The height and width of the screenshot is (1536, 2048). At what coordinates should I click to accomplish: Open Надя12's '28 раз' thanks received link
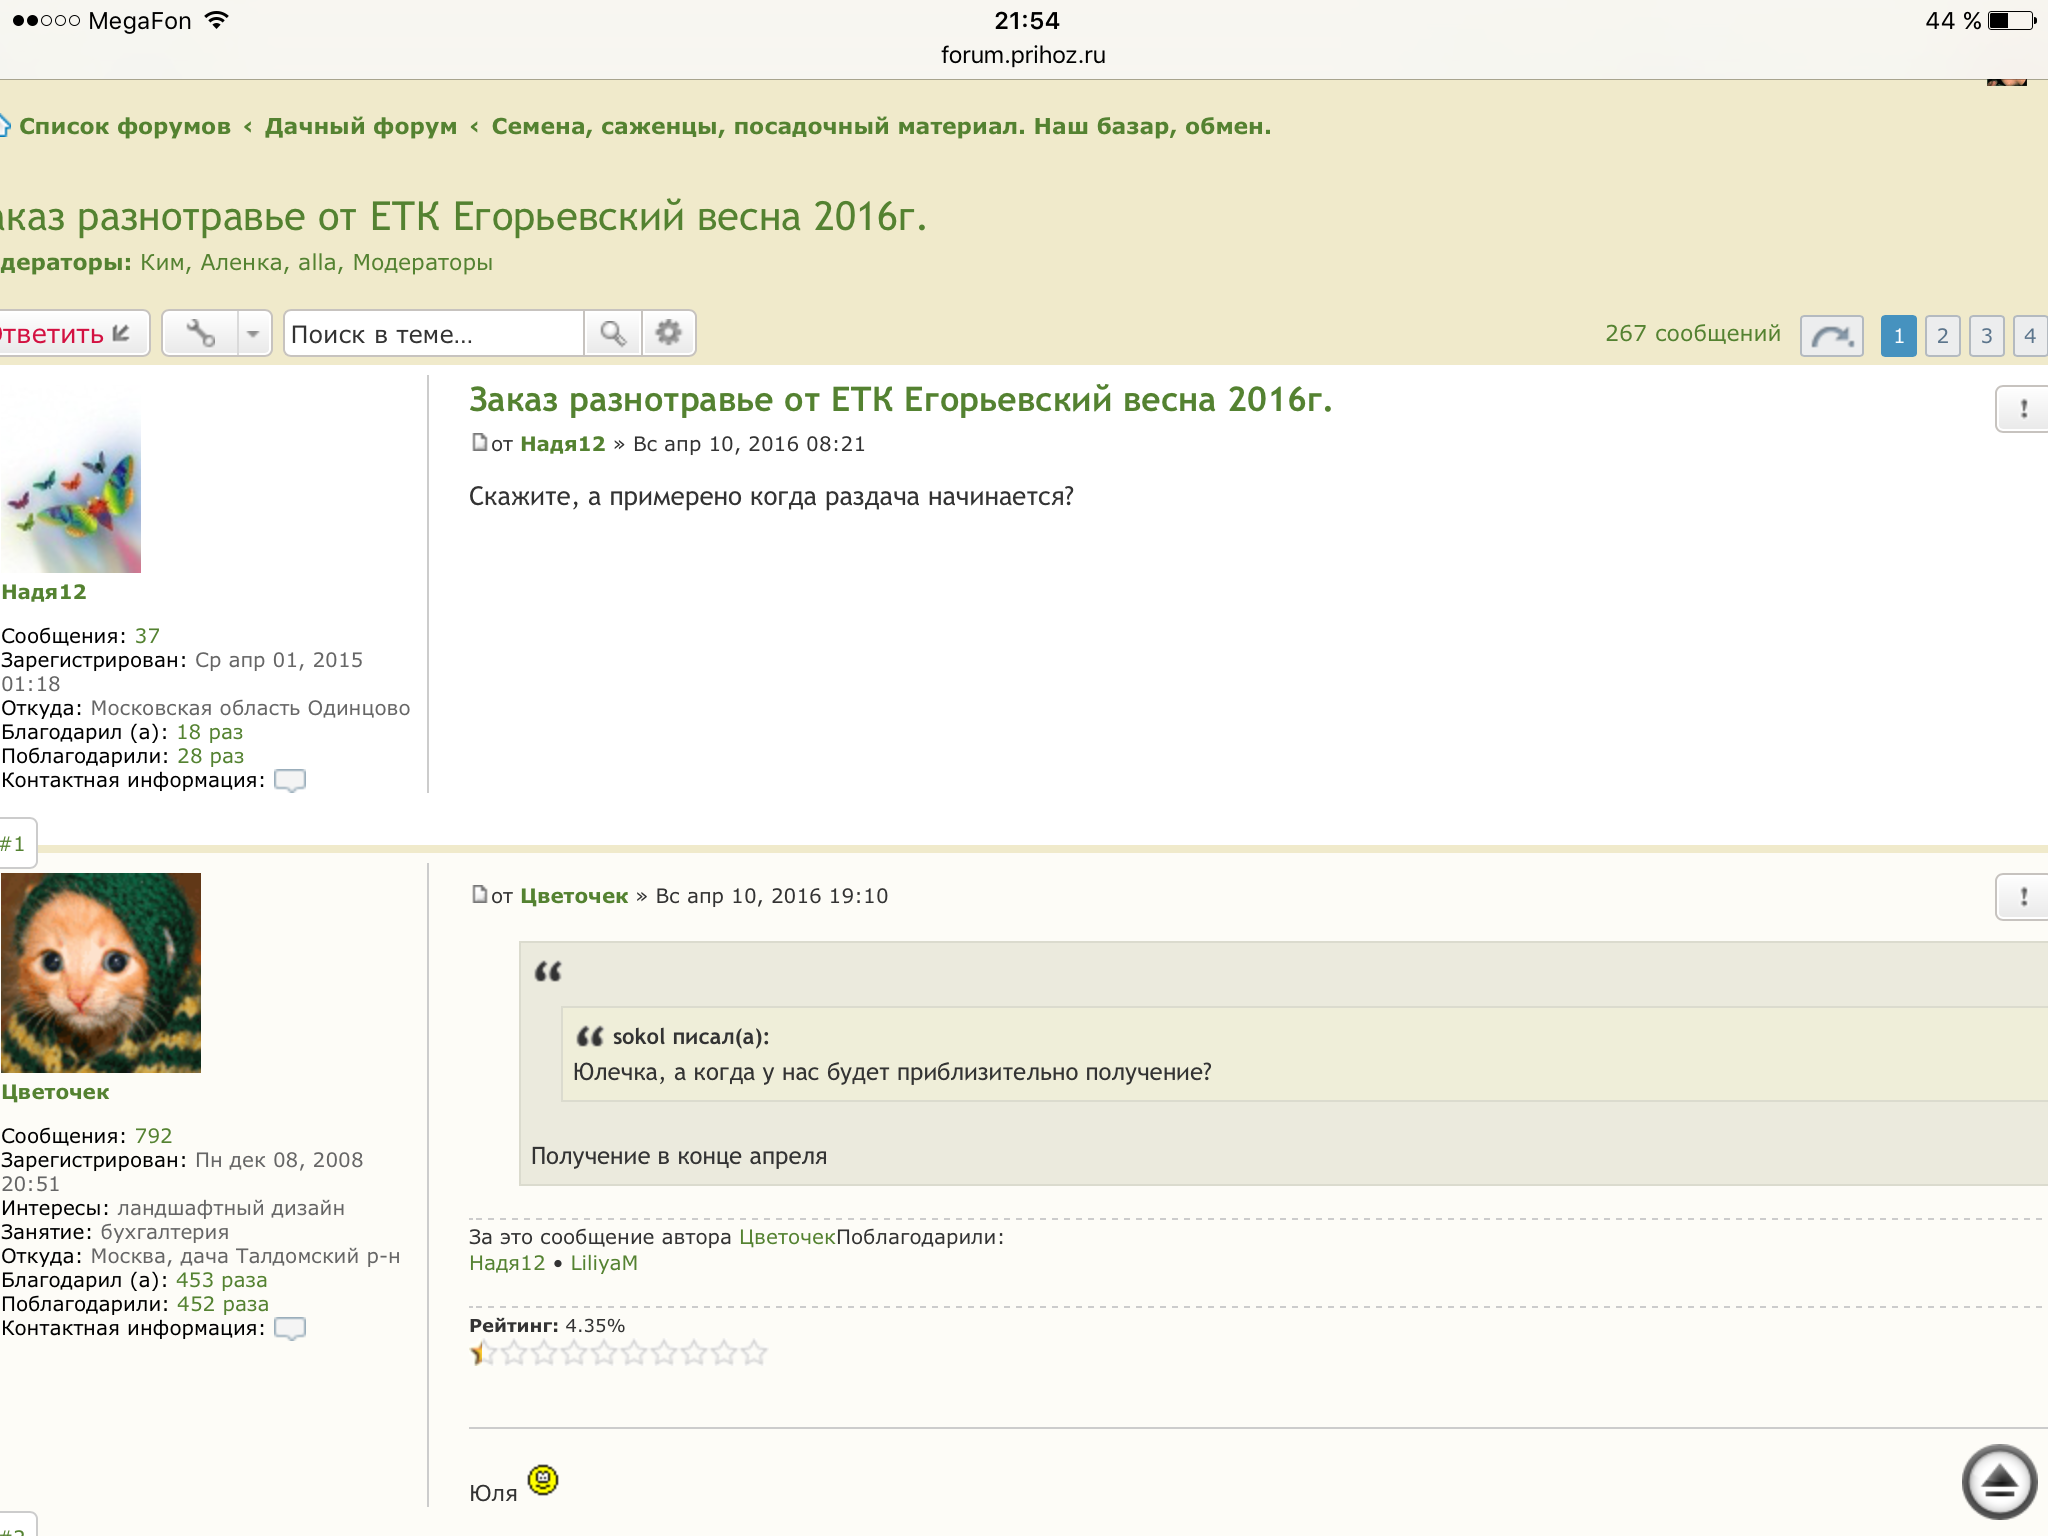(211, 756)
